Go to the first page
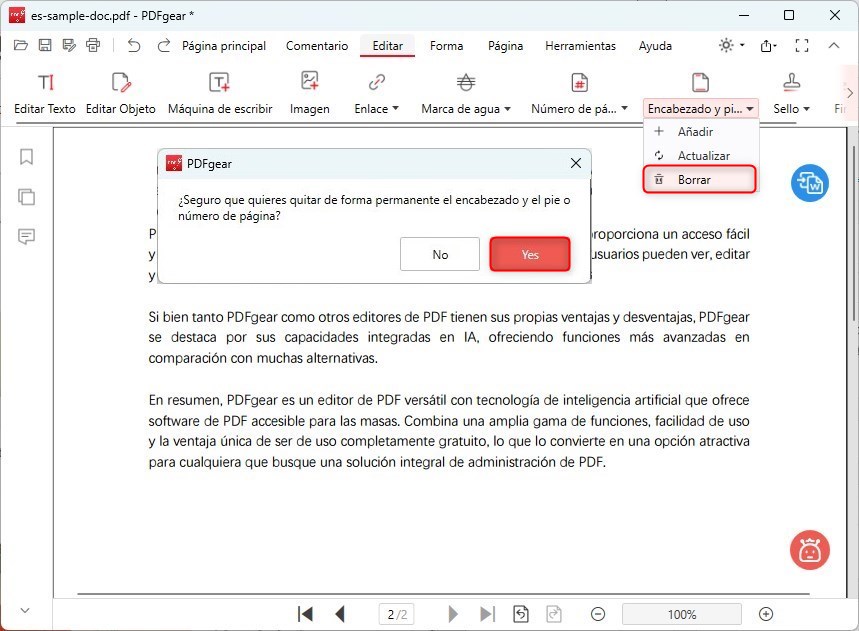 point(305,614)
